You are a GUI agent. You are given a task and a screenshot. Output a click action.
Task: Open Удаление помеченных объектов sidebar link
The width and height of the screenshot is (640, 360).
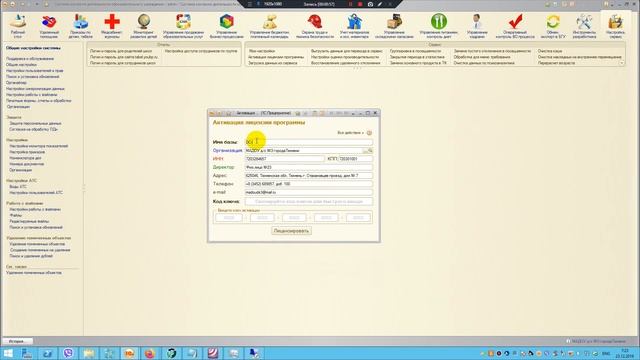coord(37,244)
